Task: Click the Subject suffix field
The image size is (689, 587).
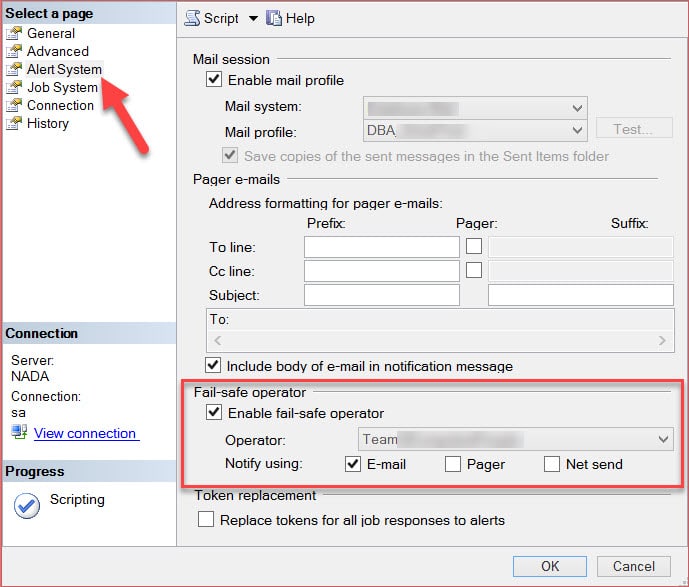Action: (x=580, y=295)
